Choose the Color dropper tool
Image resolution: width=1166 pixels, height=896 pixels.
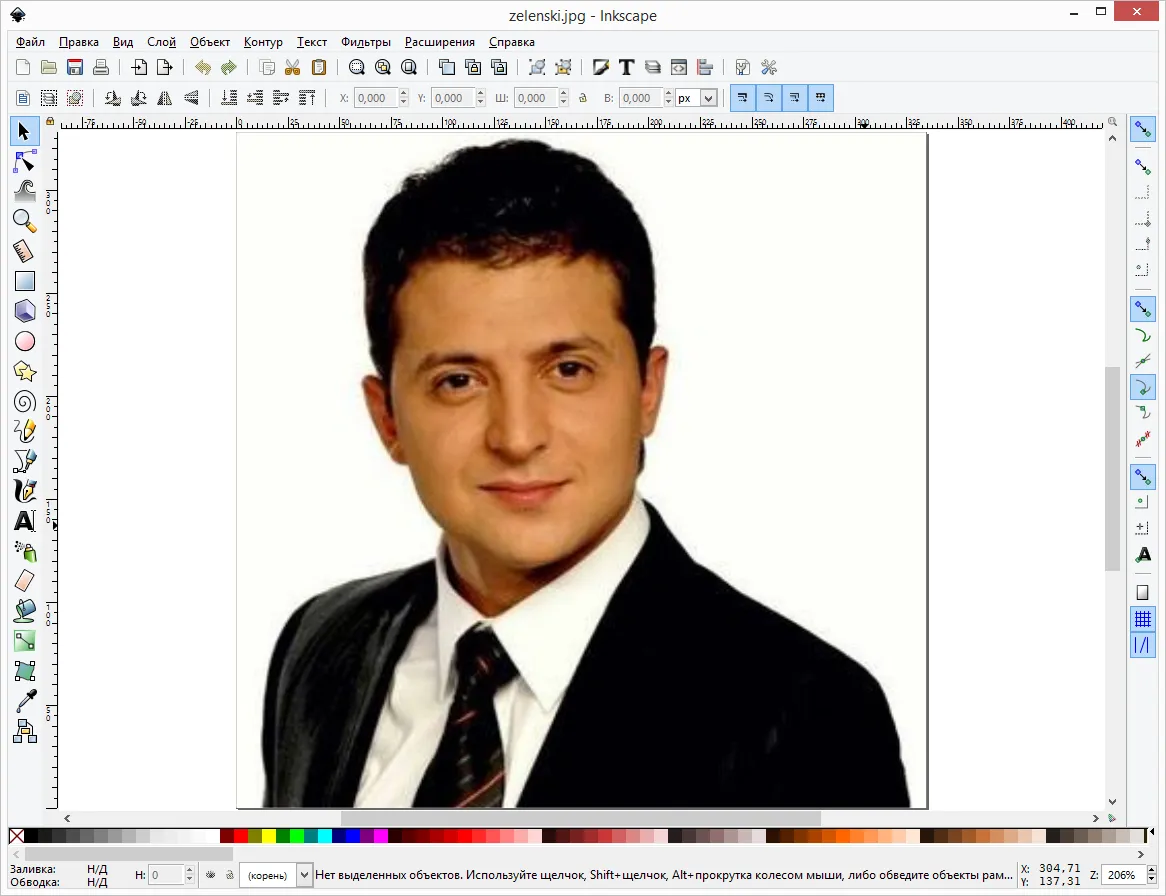coord(24,700)
